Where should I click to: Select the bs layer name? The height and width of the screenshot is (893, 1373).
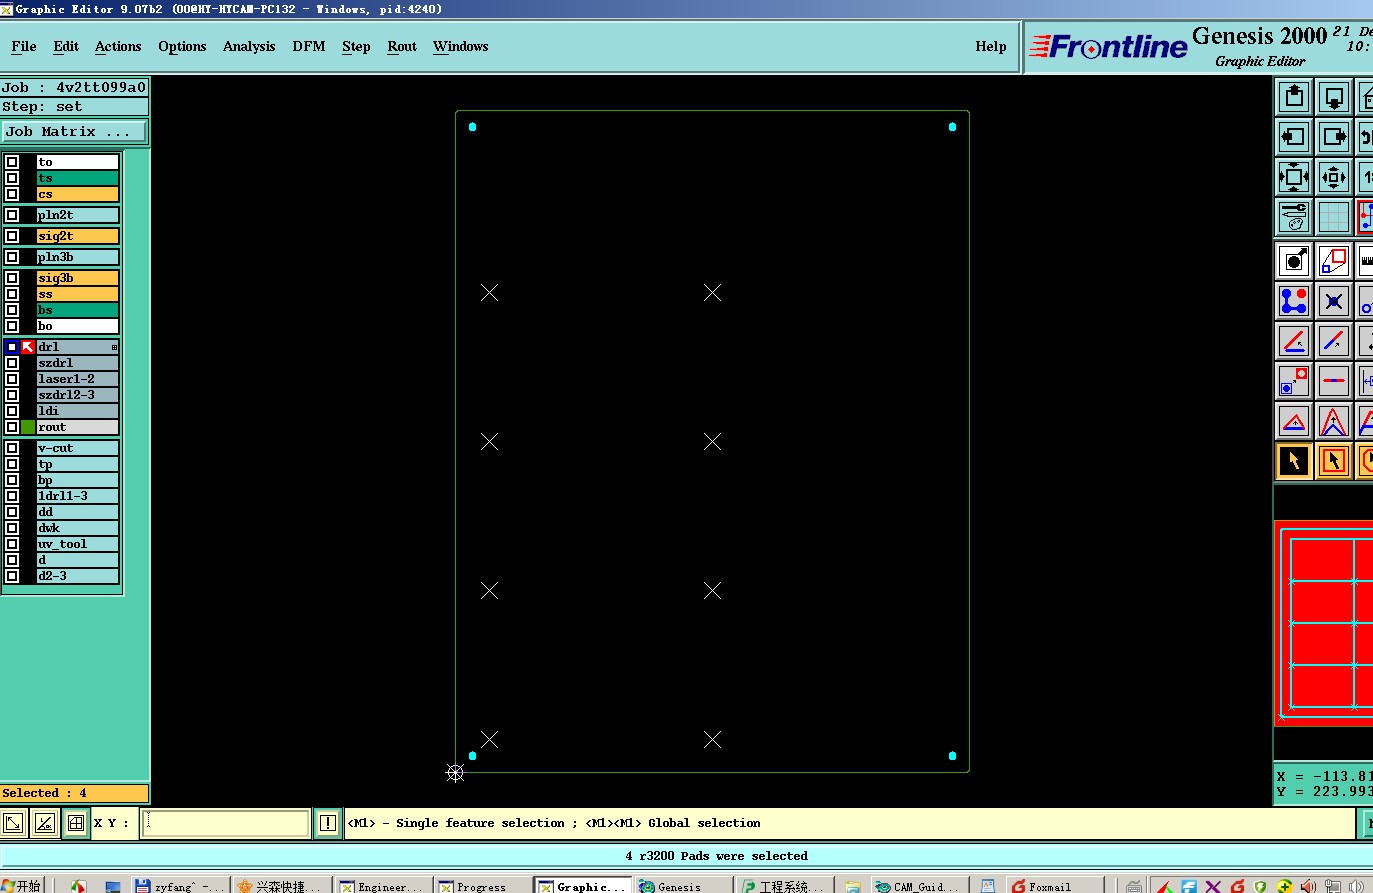[x=77, y=310]
